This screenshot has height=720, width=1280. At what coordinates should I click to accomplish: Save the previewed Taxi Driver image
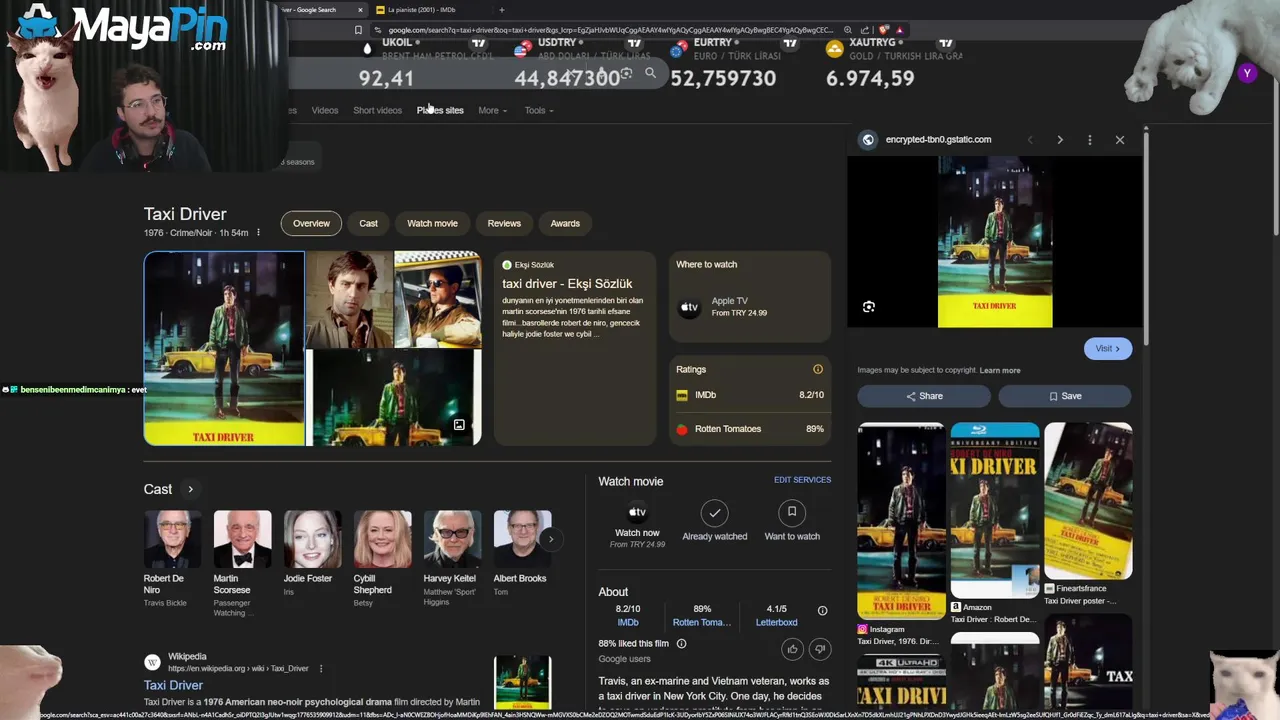pyautogui.click(x=1065, y=396)
